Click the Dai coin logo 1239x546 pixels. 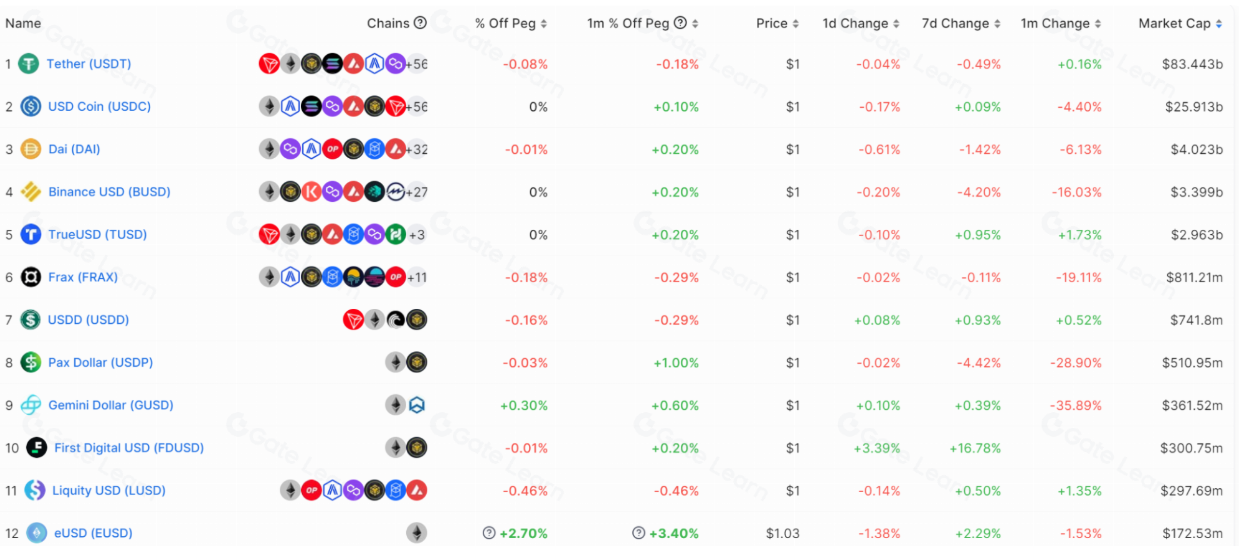30,149
